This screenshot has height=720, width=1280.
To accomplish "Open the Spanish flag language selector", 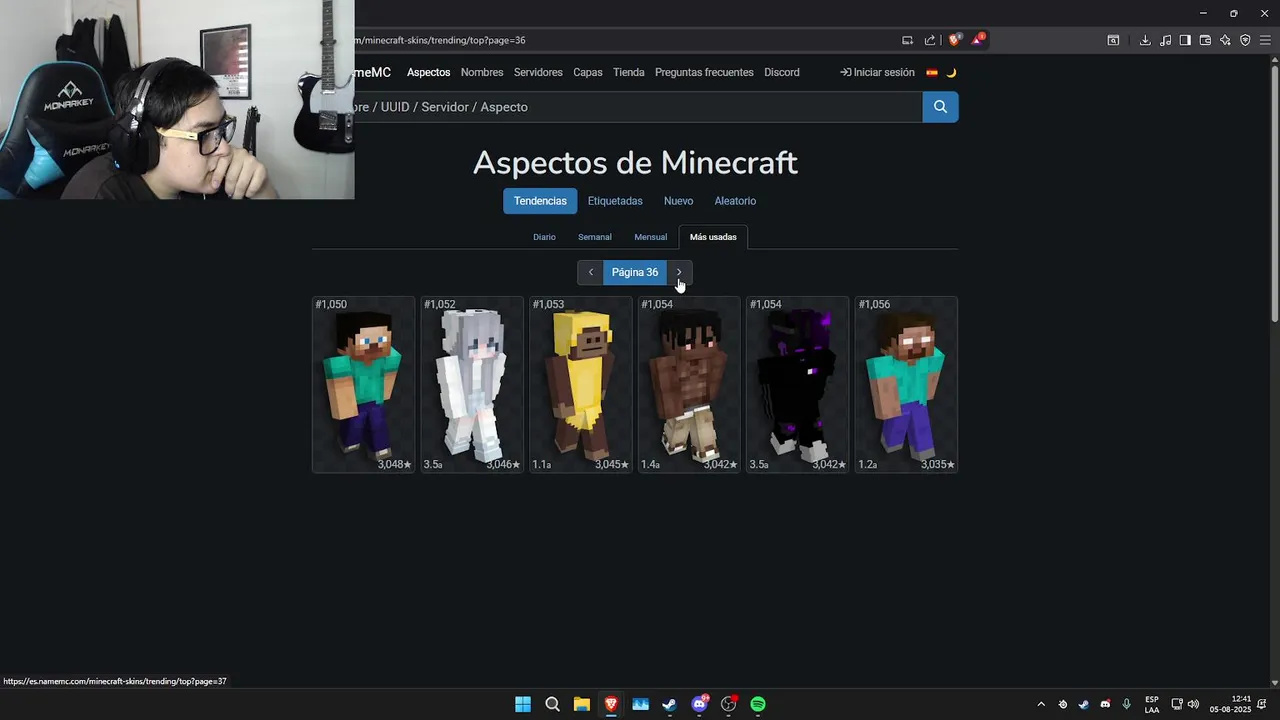I will tap(932, 72).
